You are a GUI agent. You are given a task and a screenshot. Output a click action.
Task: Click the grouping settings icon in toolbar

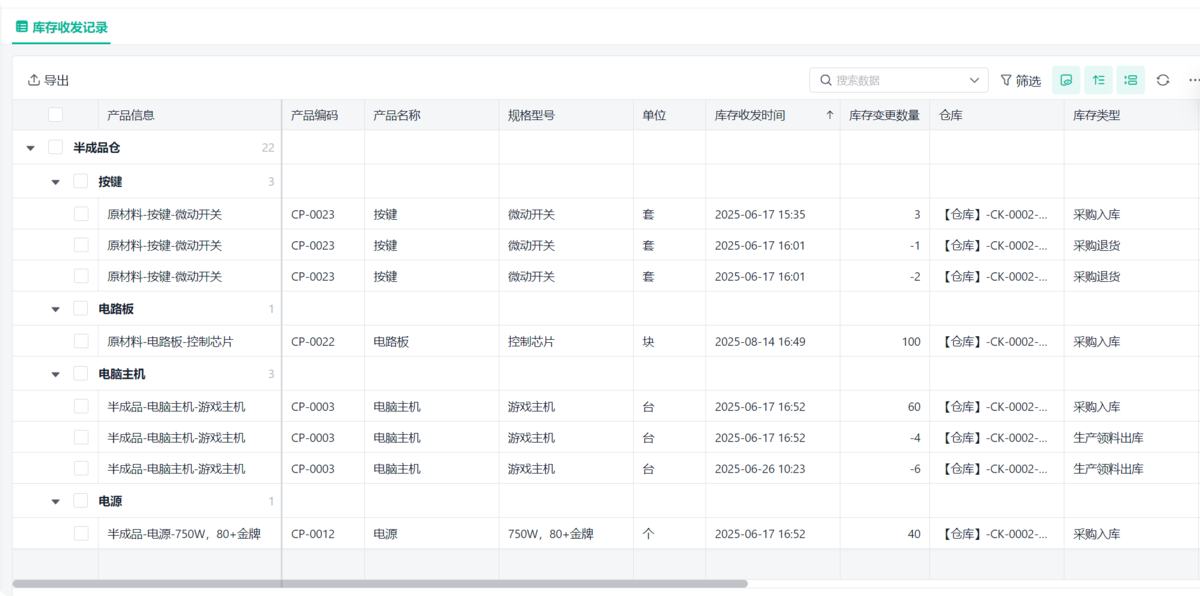(1131, 80)
